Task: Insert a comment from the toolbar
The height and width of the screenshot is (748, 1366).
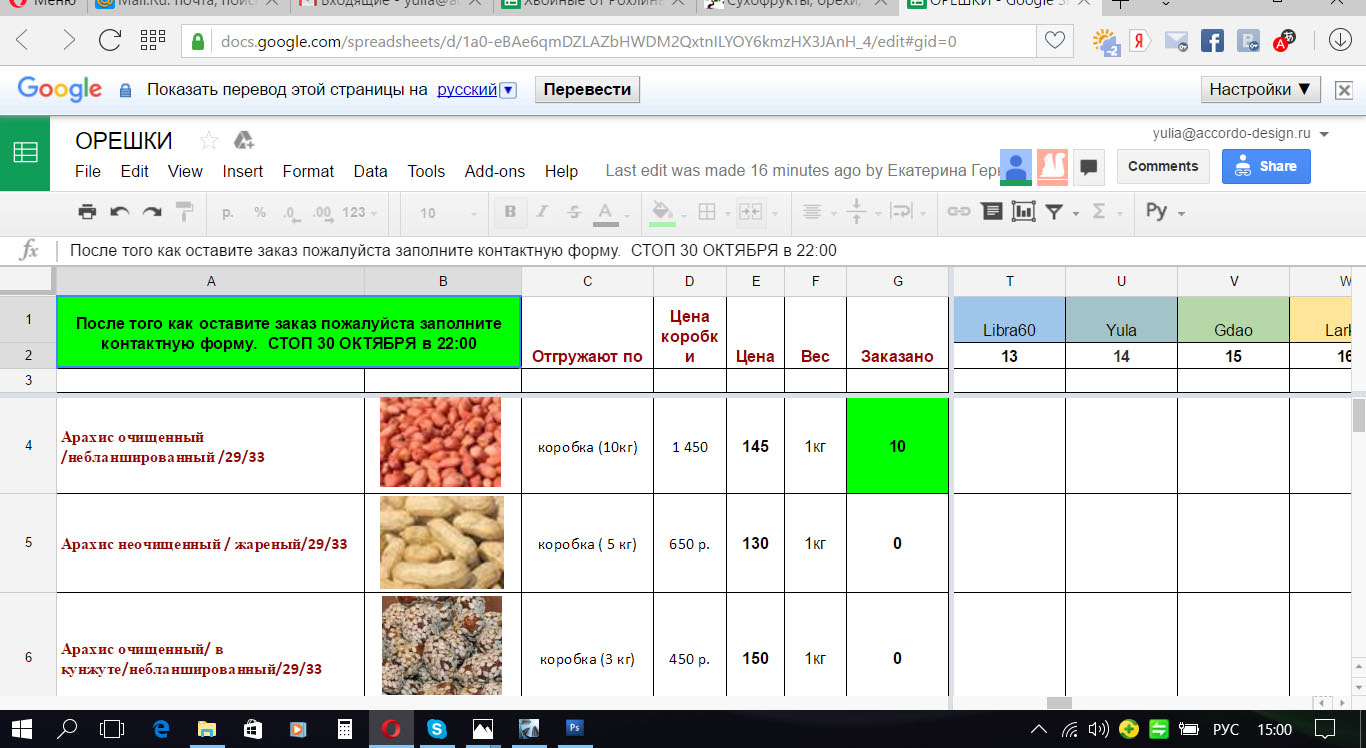Action: 991,212
